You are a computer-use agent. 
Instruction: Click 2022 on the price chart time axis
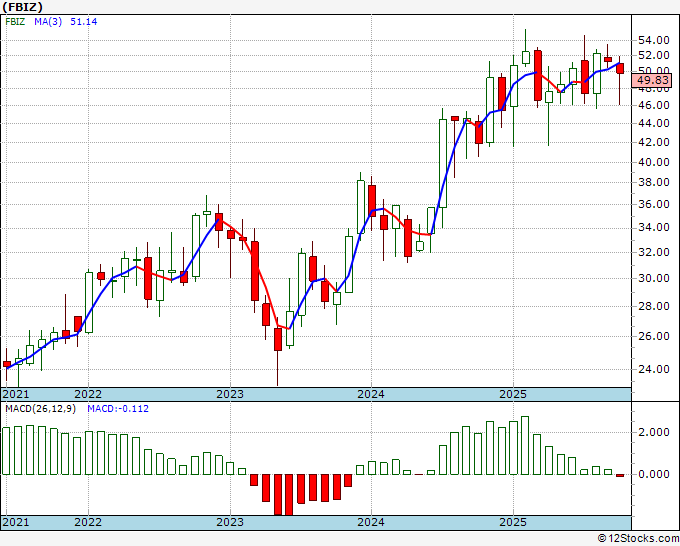coord(88,394)
